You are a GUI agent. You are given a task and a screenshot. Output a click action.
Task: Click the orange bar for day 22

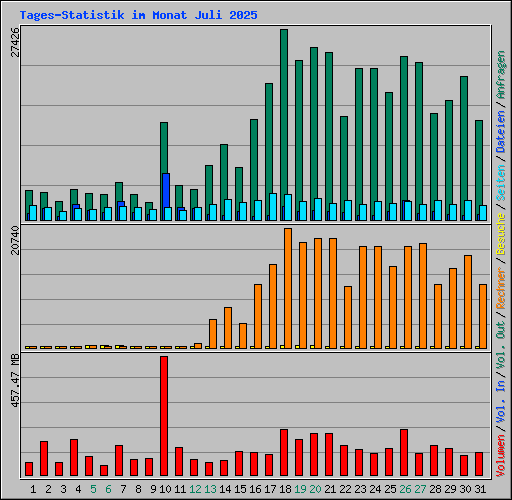[348, 317]
